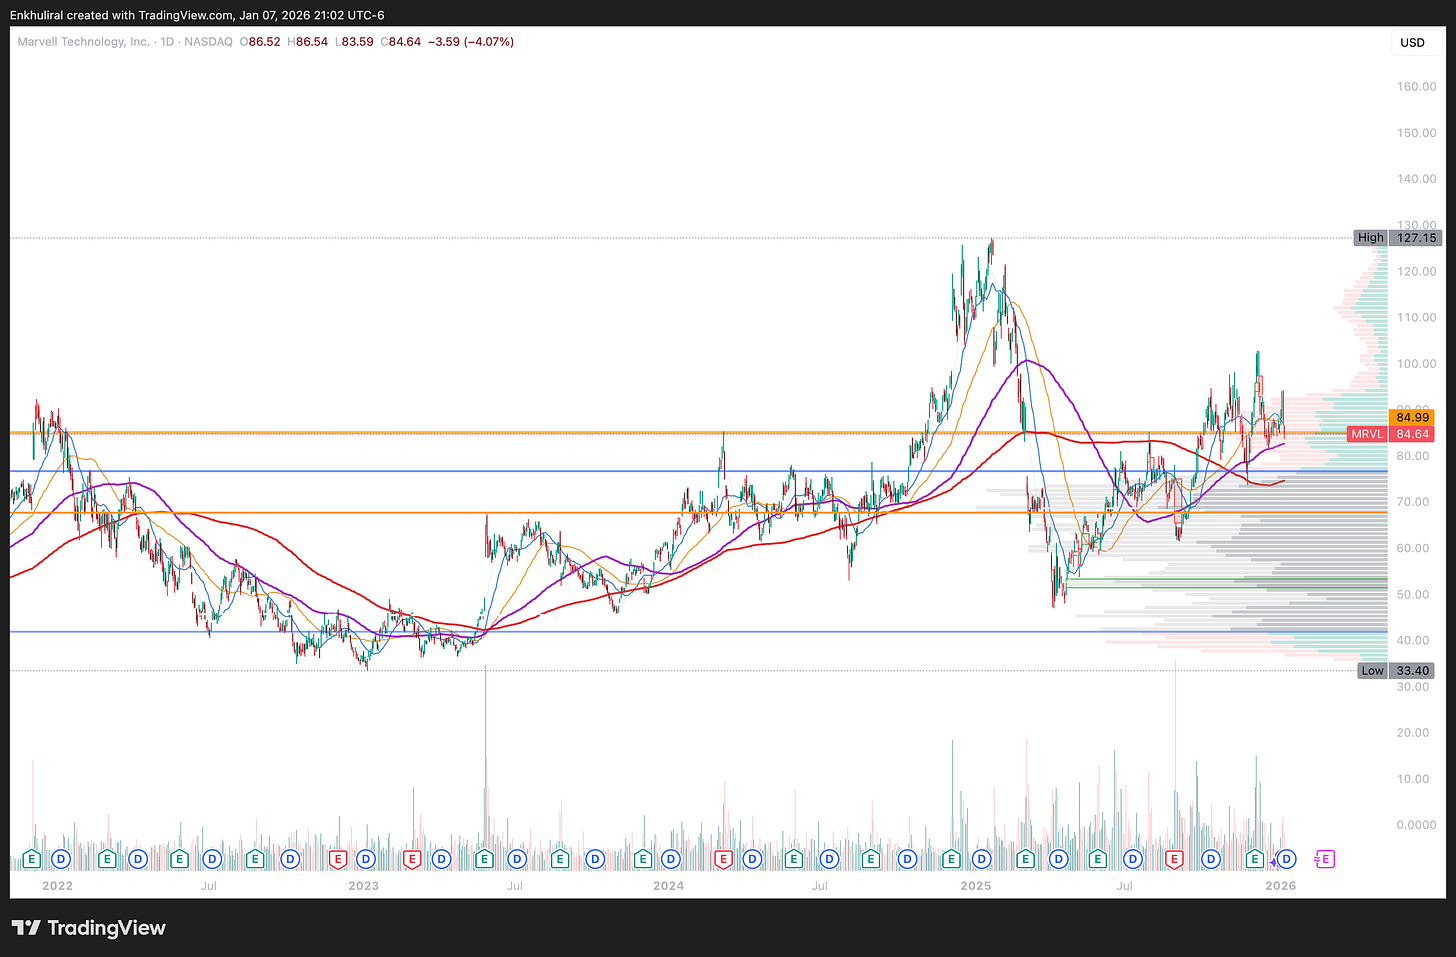Click green earnings marker left of the sparkle icon
1456x957 pixels.
(x=1254, y=859)
